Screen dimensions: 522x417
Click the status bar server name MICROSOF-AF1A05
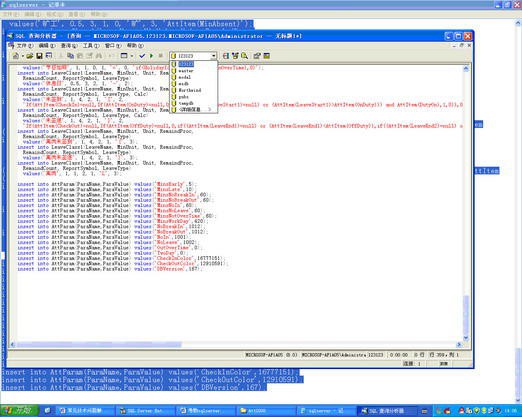pyautogui.click(x=264, y=355)
